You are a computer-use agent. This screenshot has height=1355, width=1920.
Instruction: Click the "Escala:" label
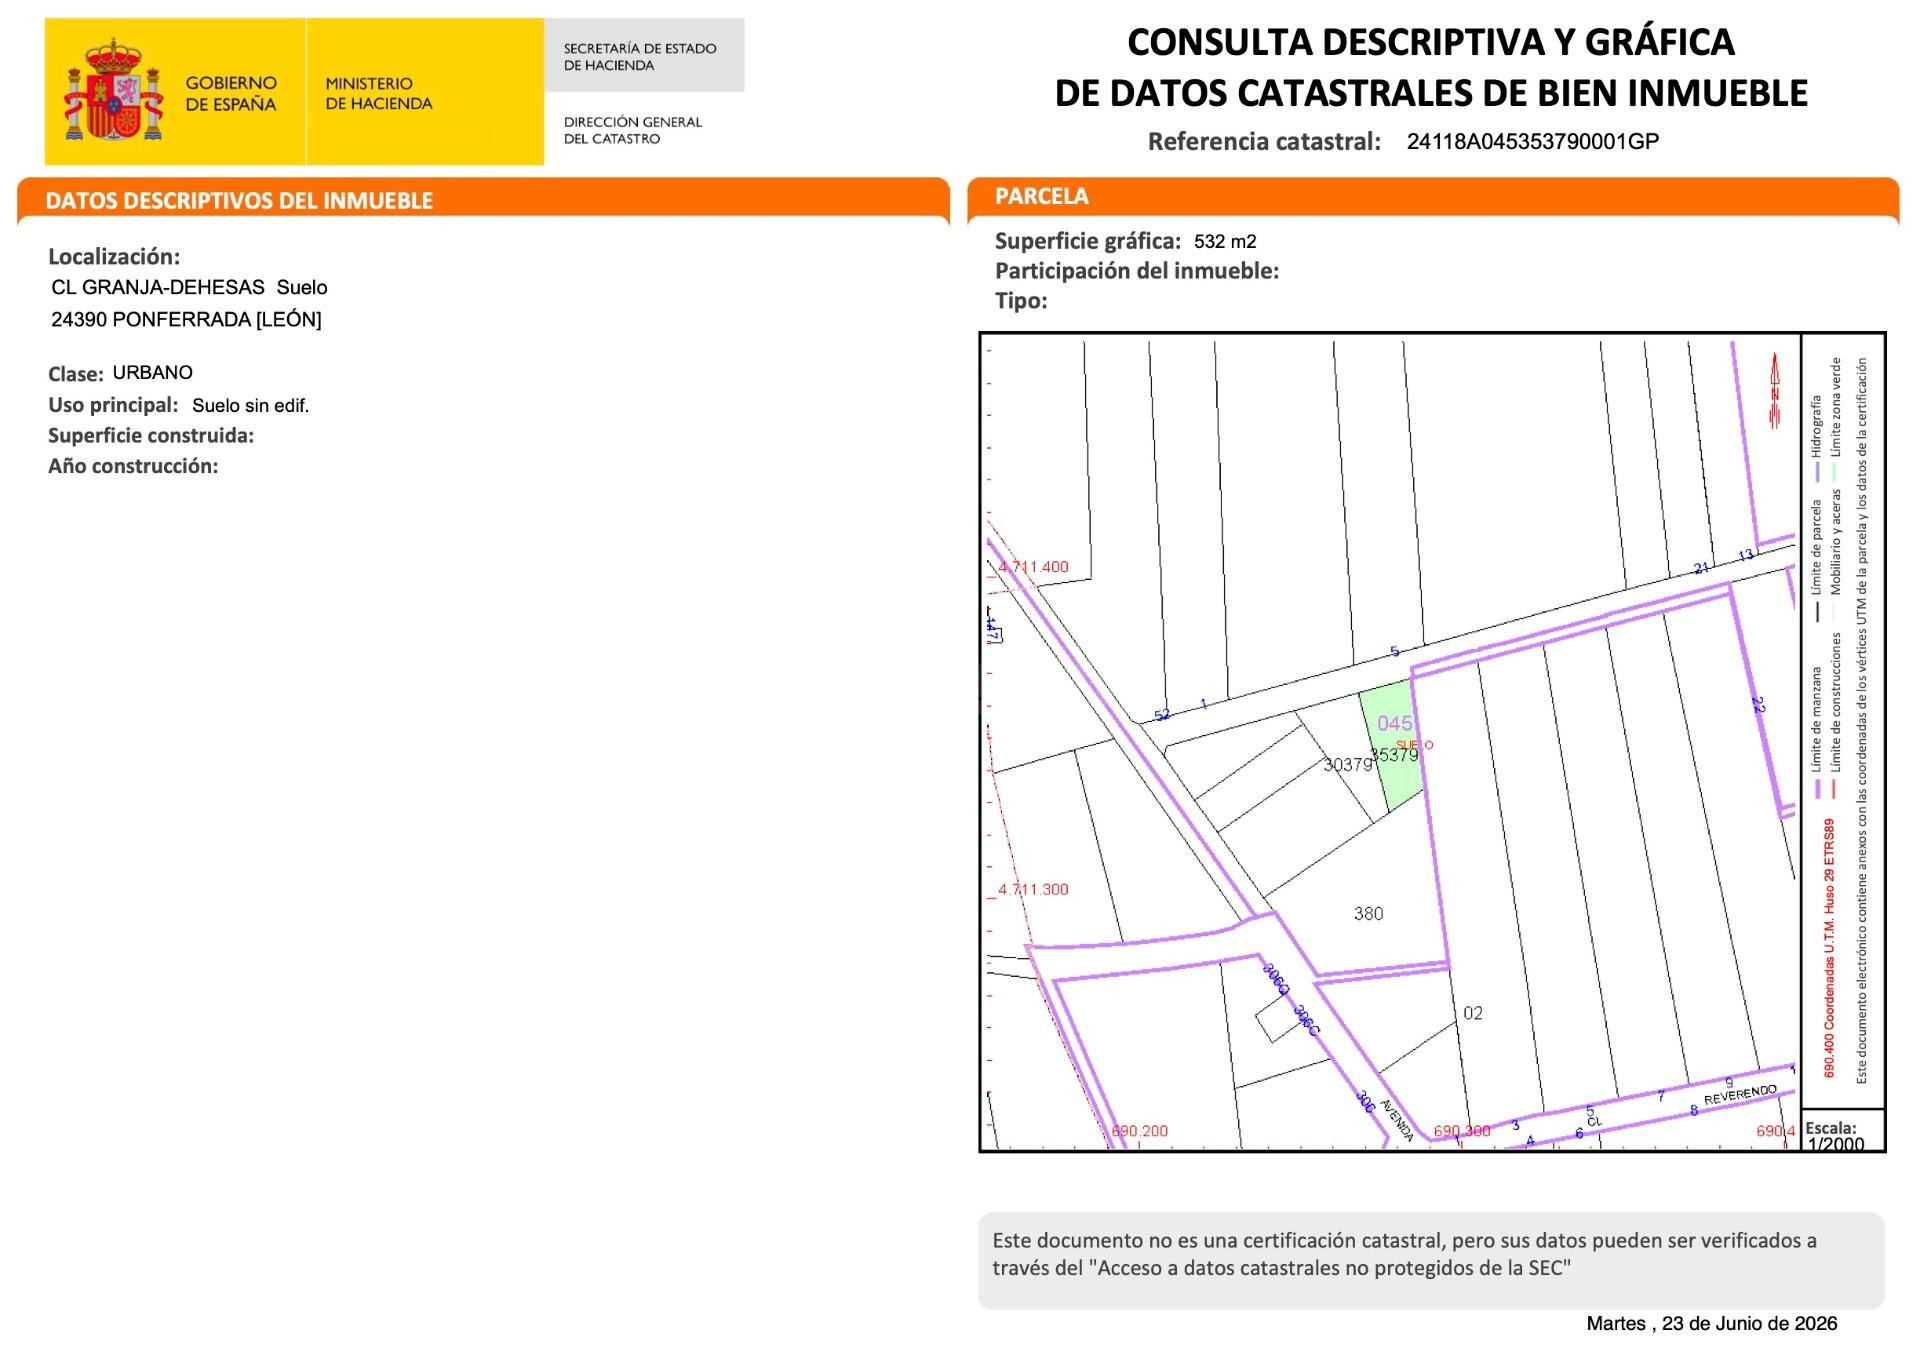pos(1831,1127)
